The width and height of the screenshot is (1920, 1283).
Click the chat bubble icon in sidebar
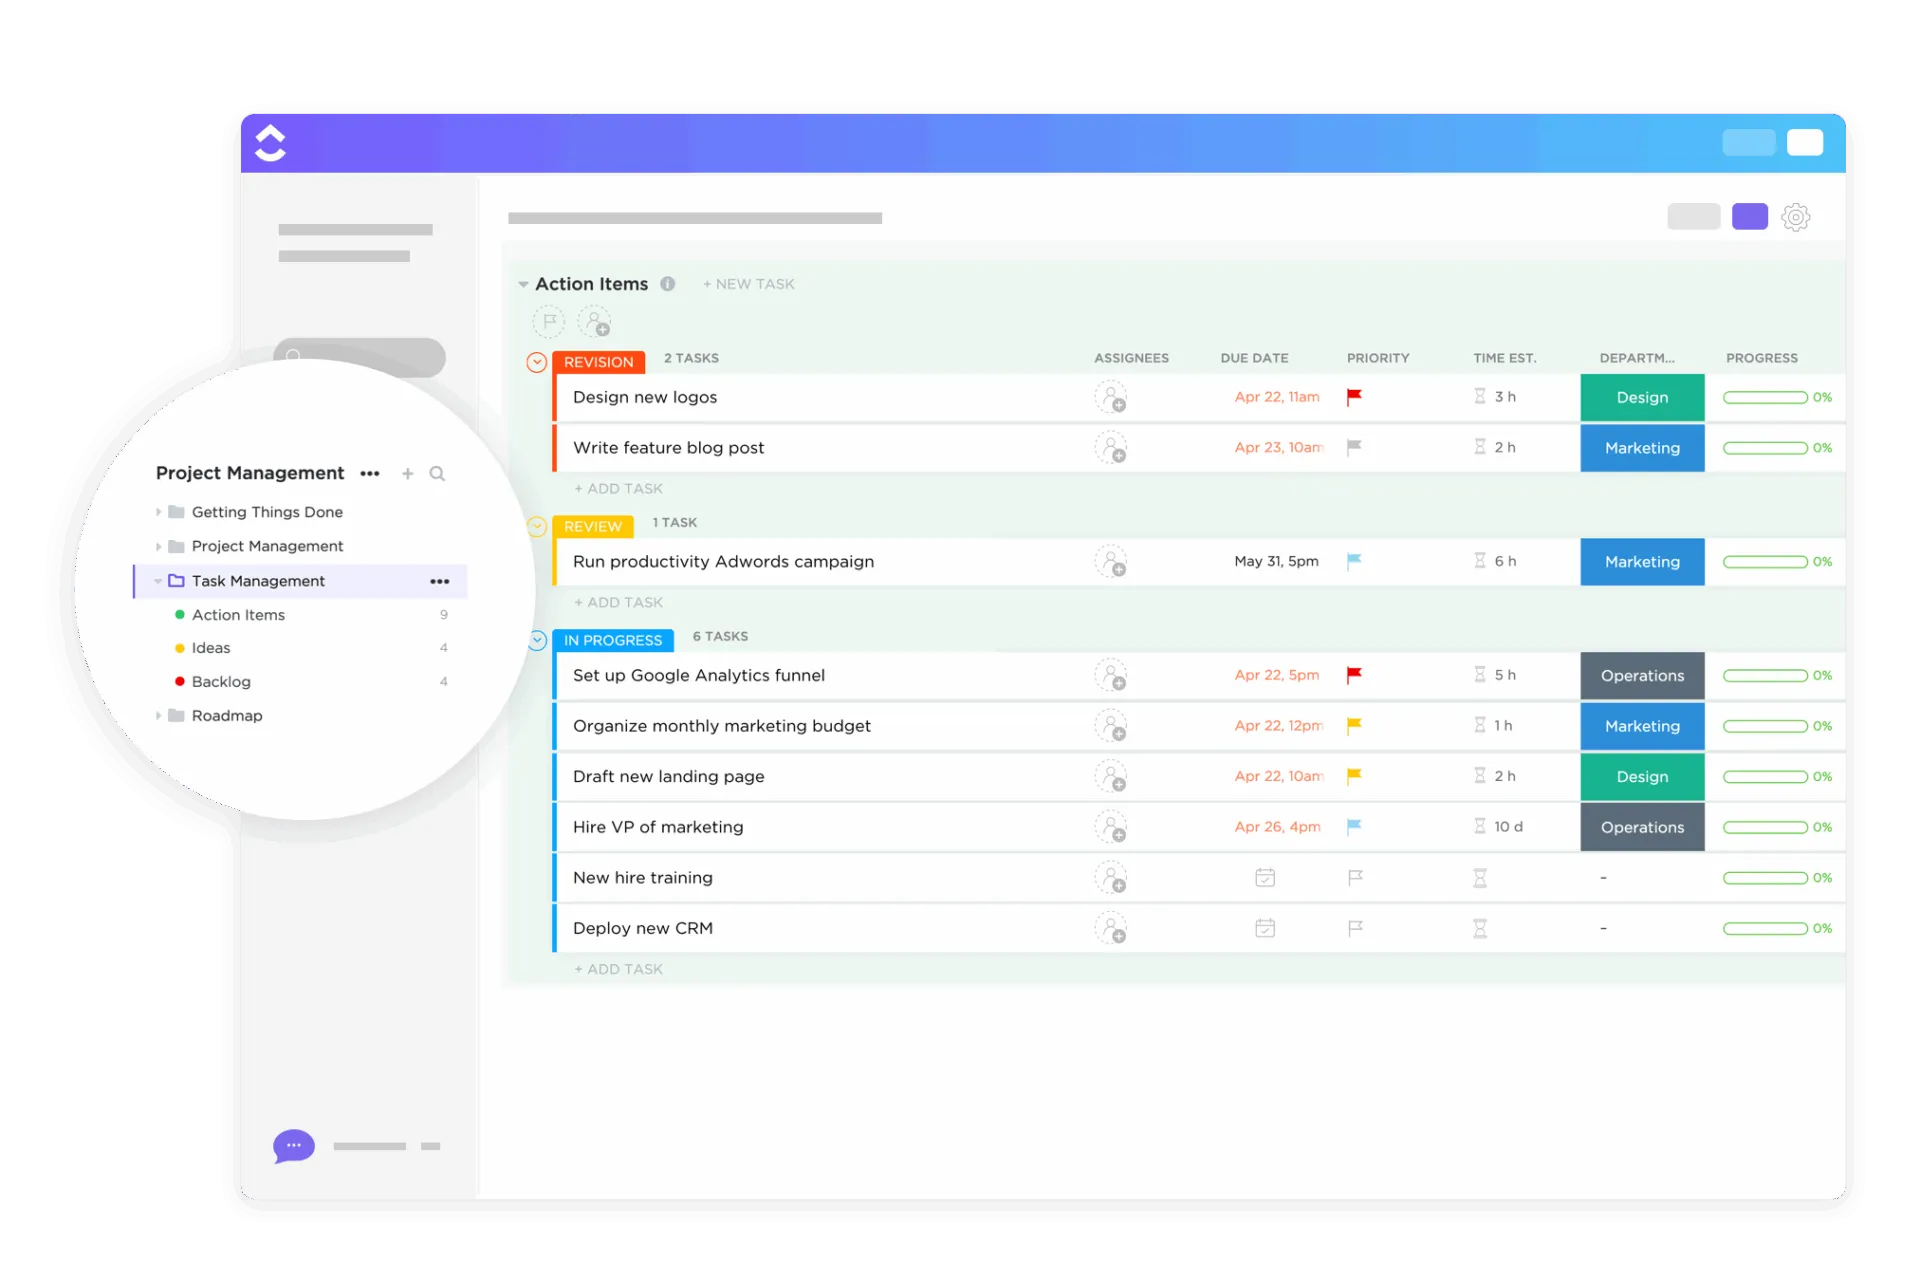pos(294,1146)
